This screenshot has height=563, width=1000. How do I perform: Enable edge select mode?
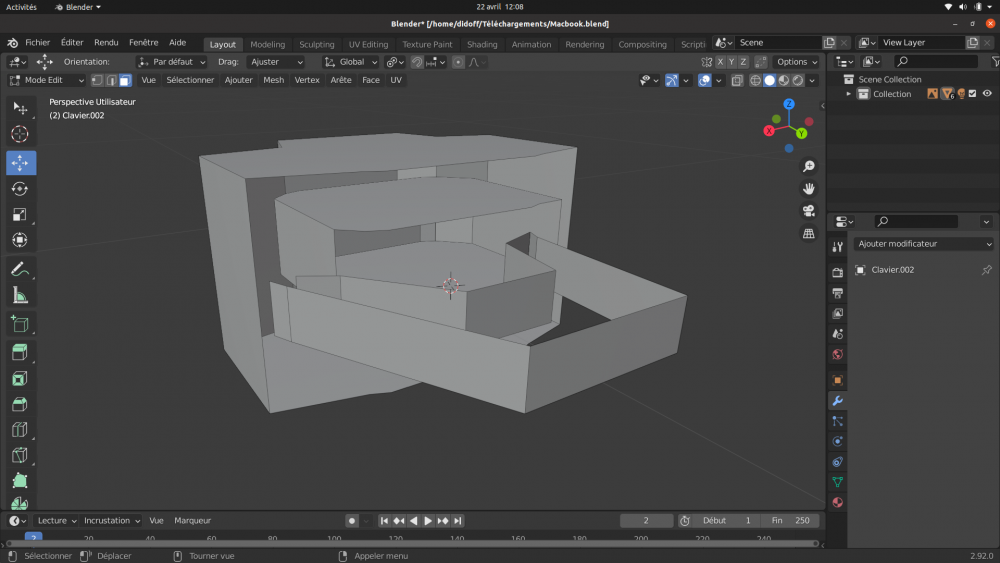[x=111, y=80]
